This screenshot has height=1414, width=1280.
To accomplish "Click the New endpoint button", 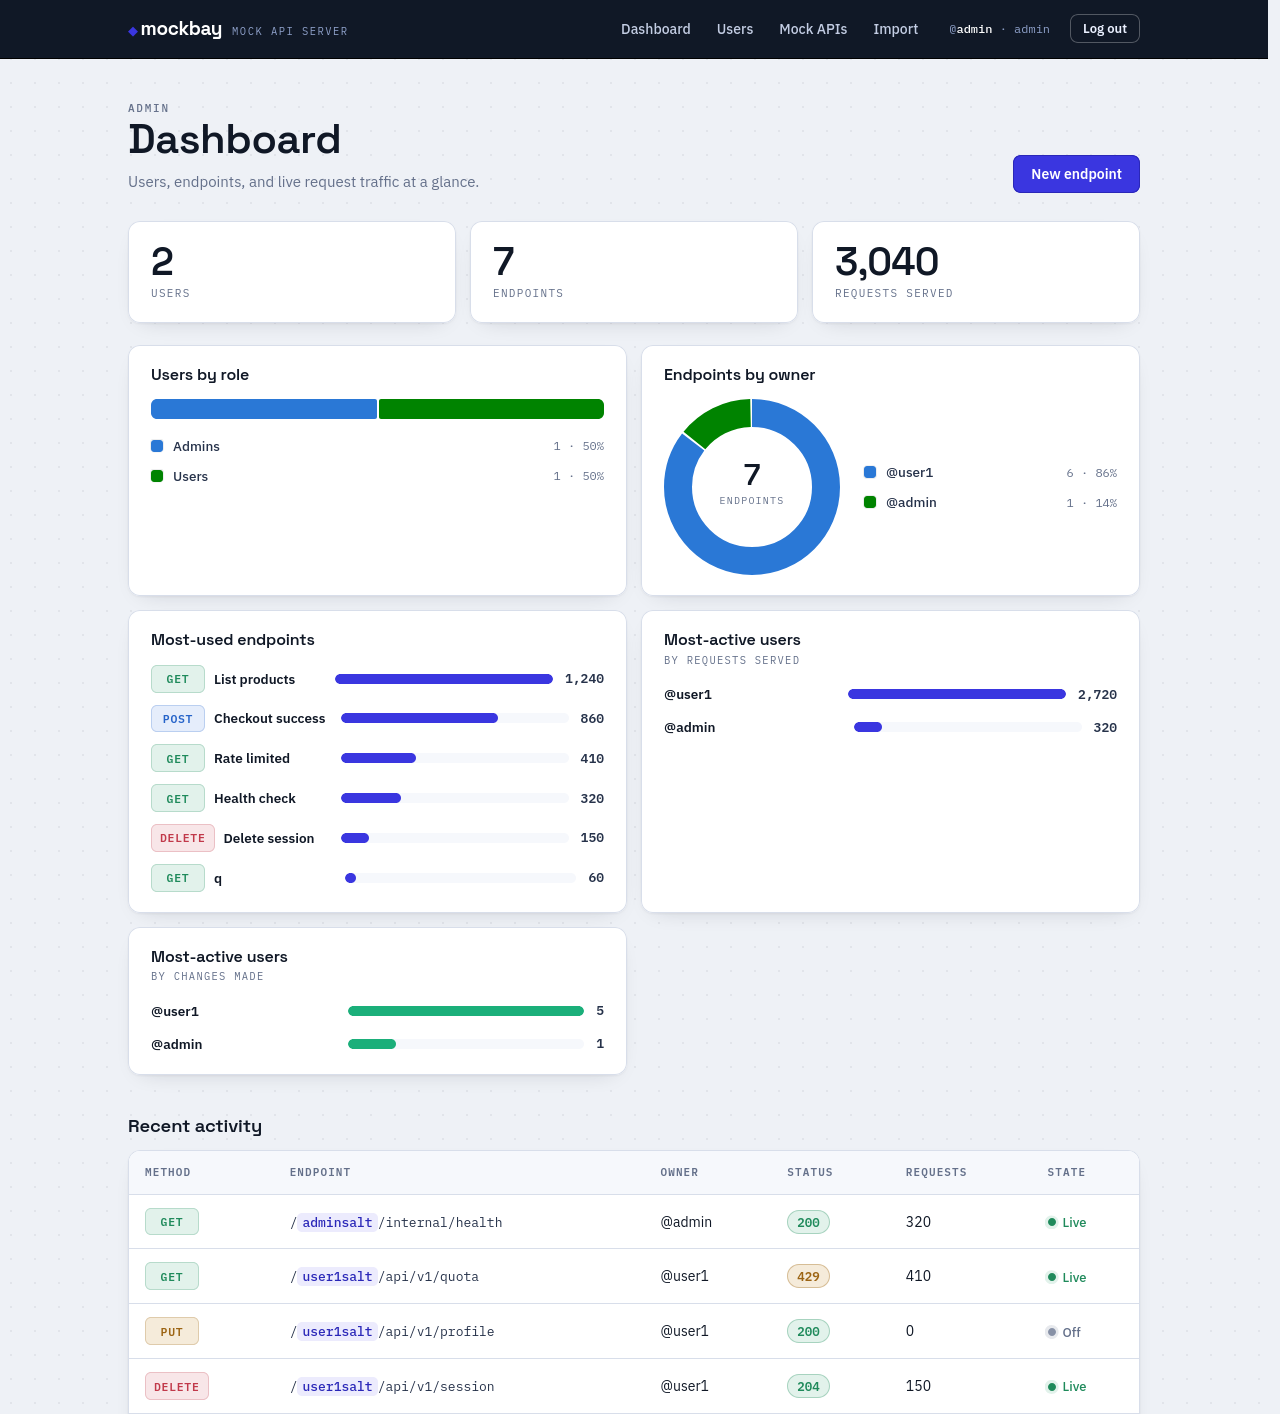I will (x=1076, y=174).
